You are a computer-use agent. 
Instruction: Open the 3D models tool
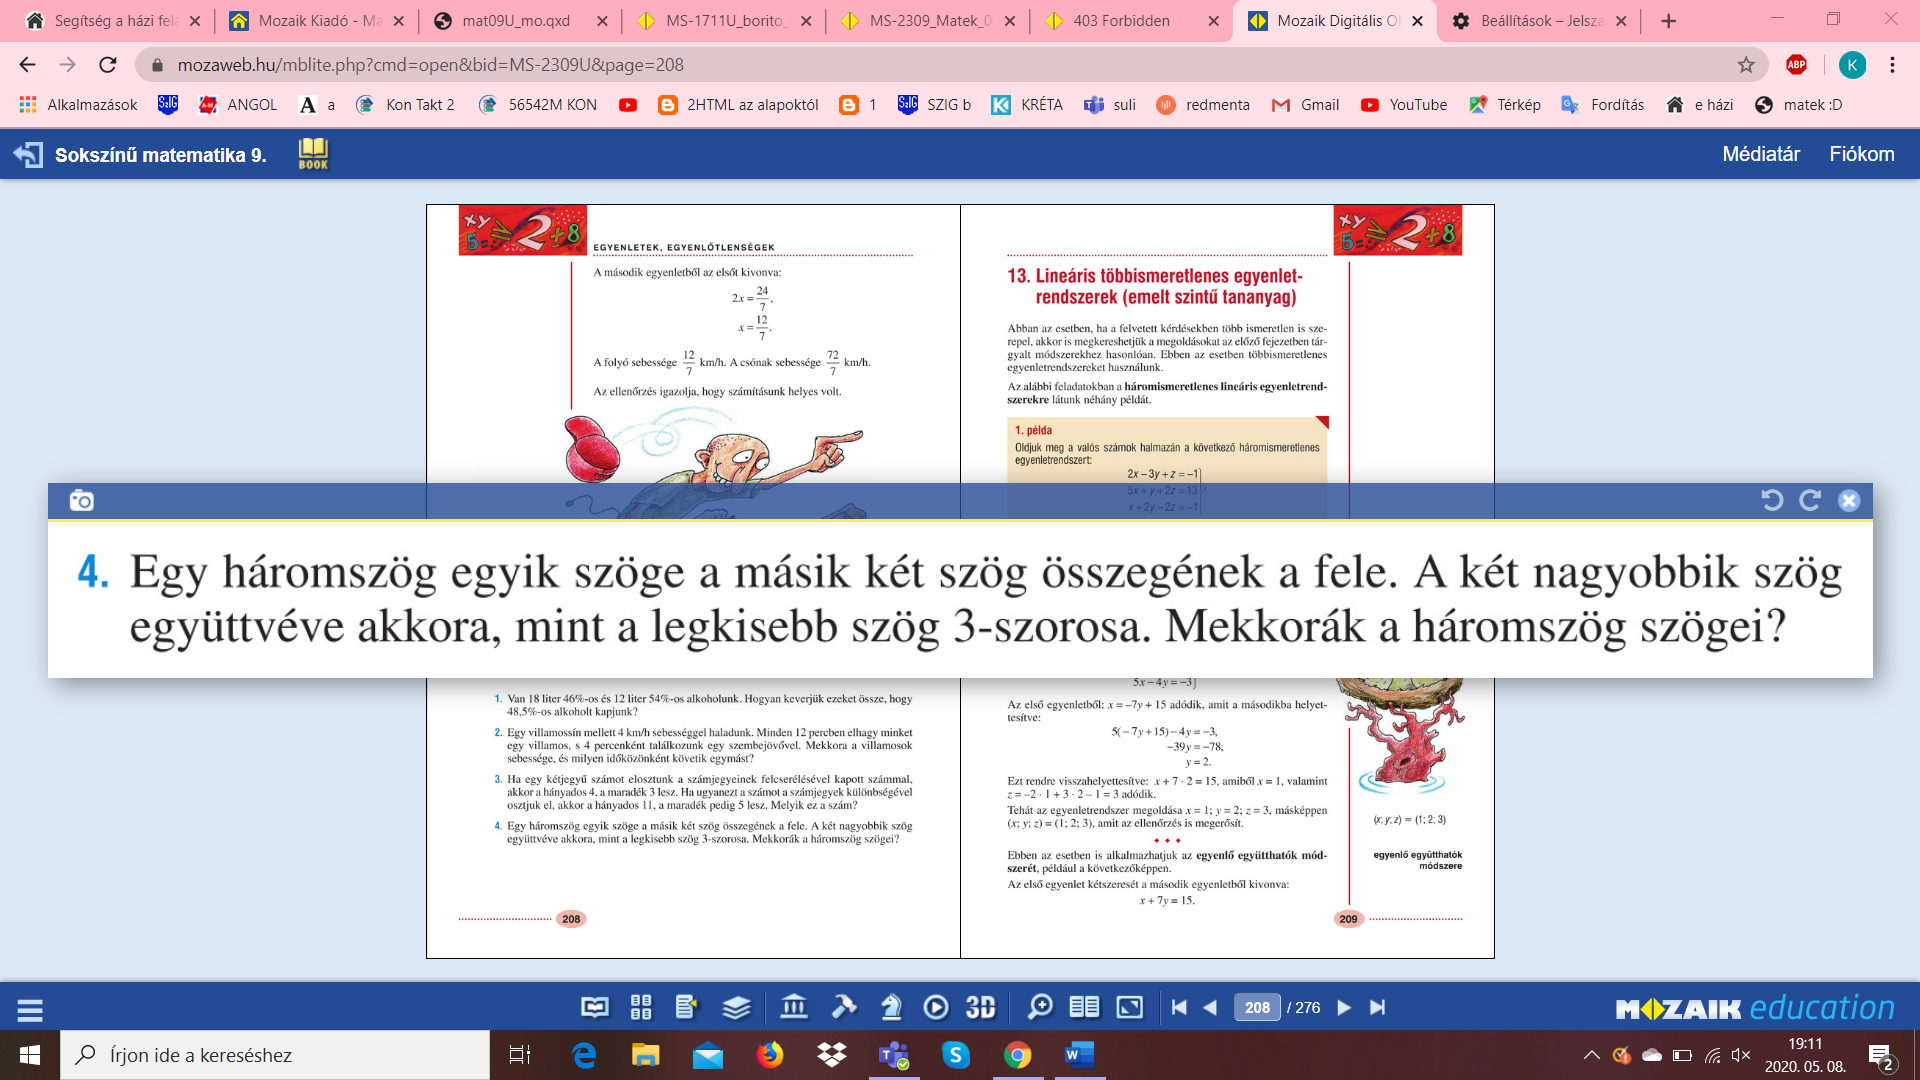click(x=980, y=1007)
